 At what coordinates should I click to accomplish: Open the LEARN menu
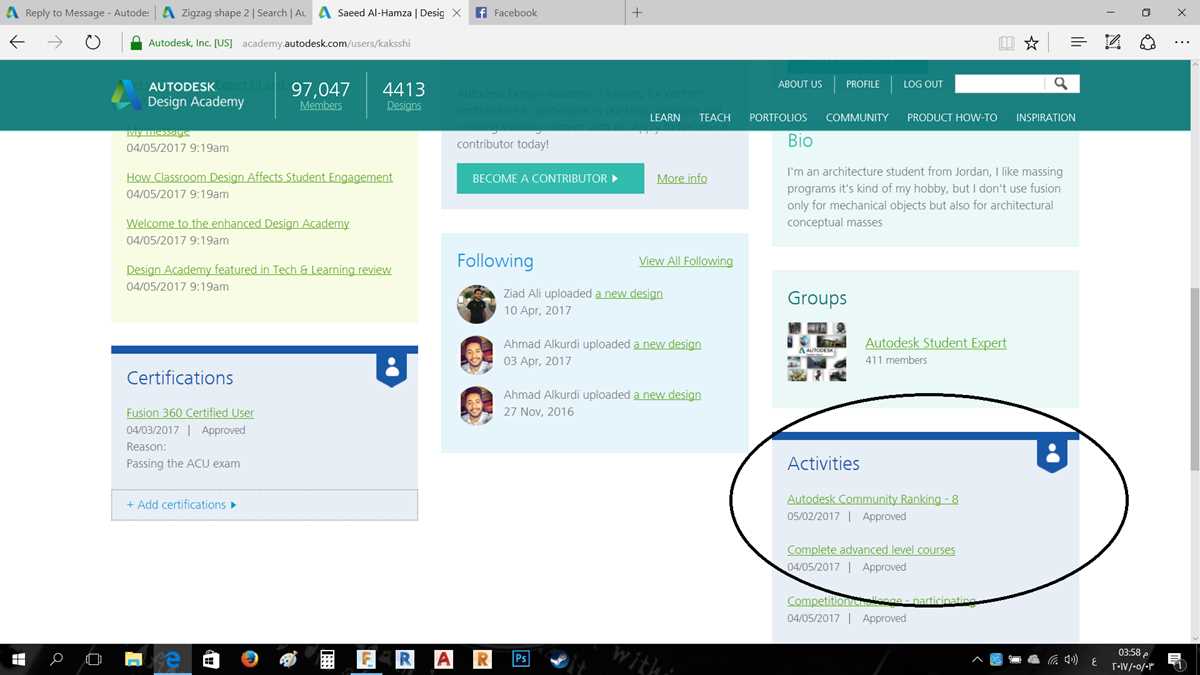pos(665,117)
